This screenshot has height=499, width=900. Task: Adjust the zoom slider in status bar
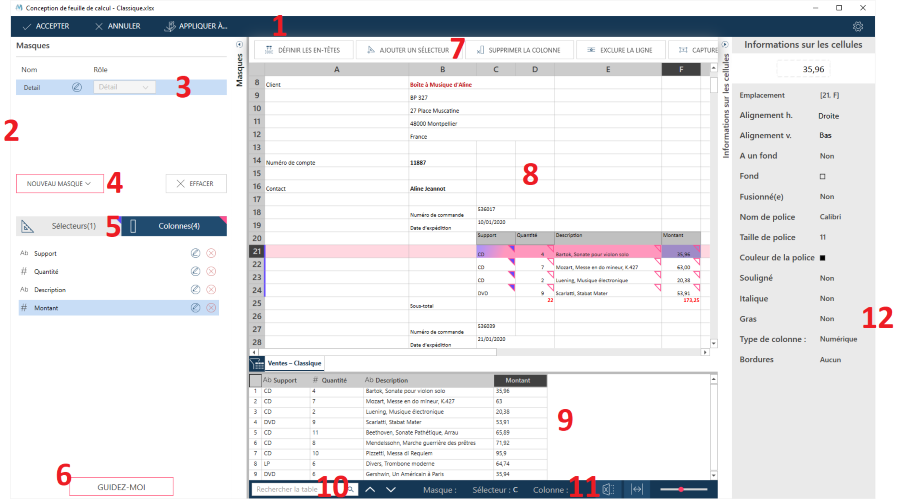(x=683, y=489)
